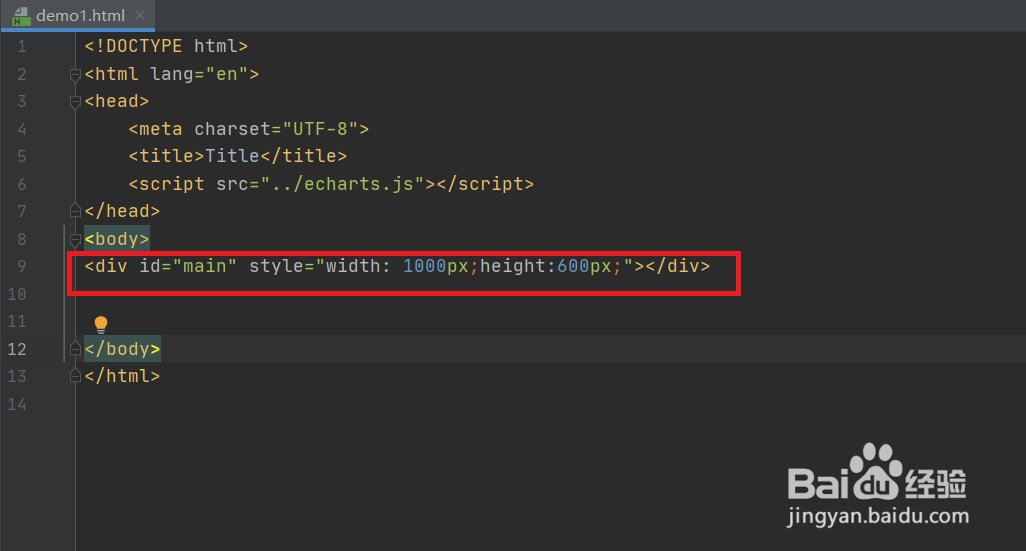Place cursor on empty line 14
The image size is (1026, 551).
coord(550,404)
